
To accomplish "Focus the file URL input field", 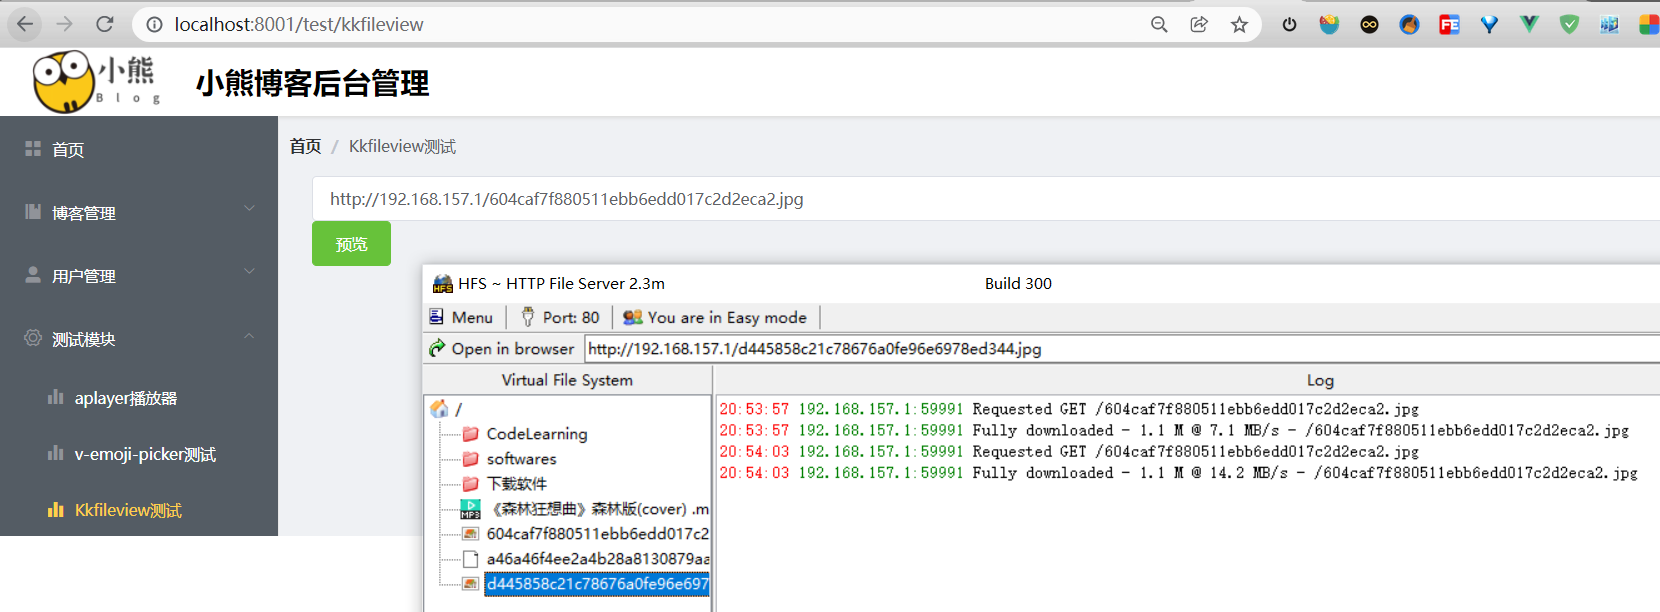I will [986, 199].
